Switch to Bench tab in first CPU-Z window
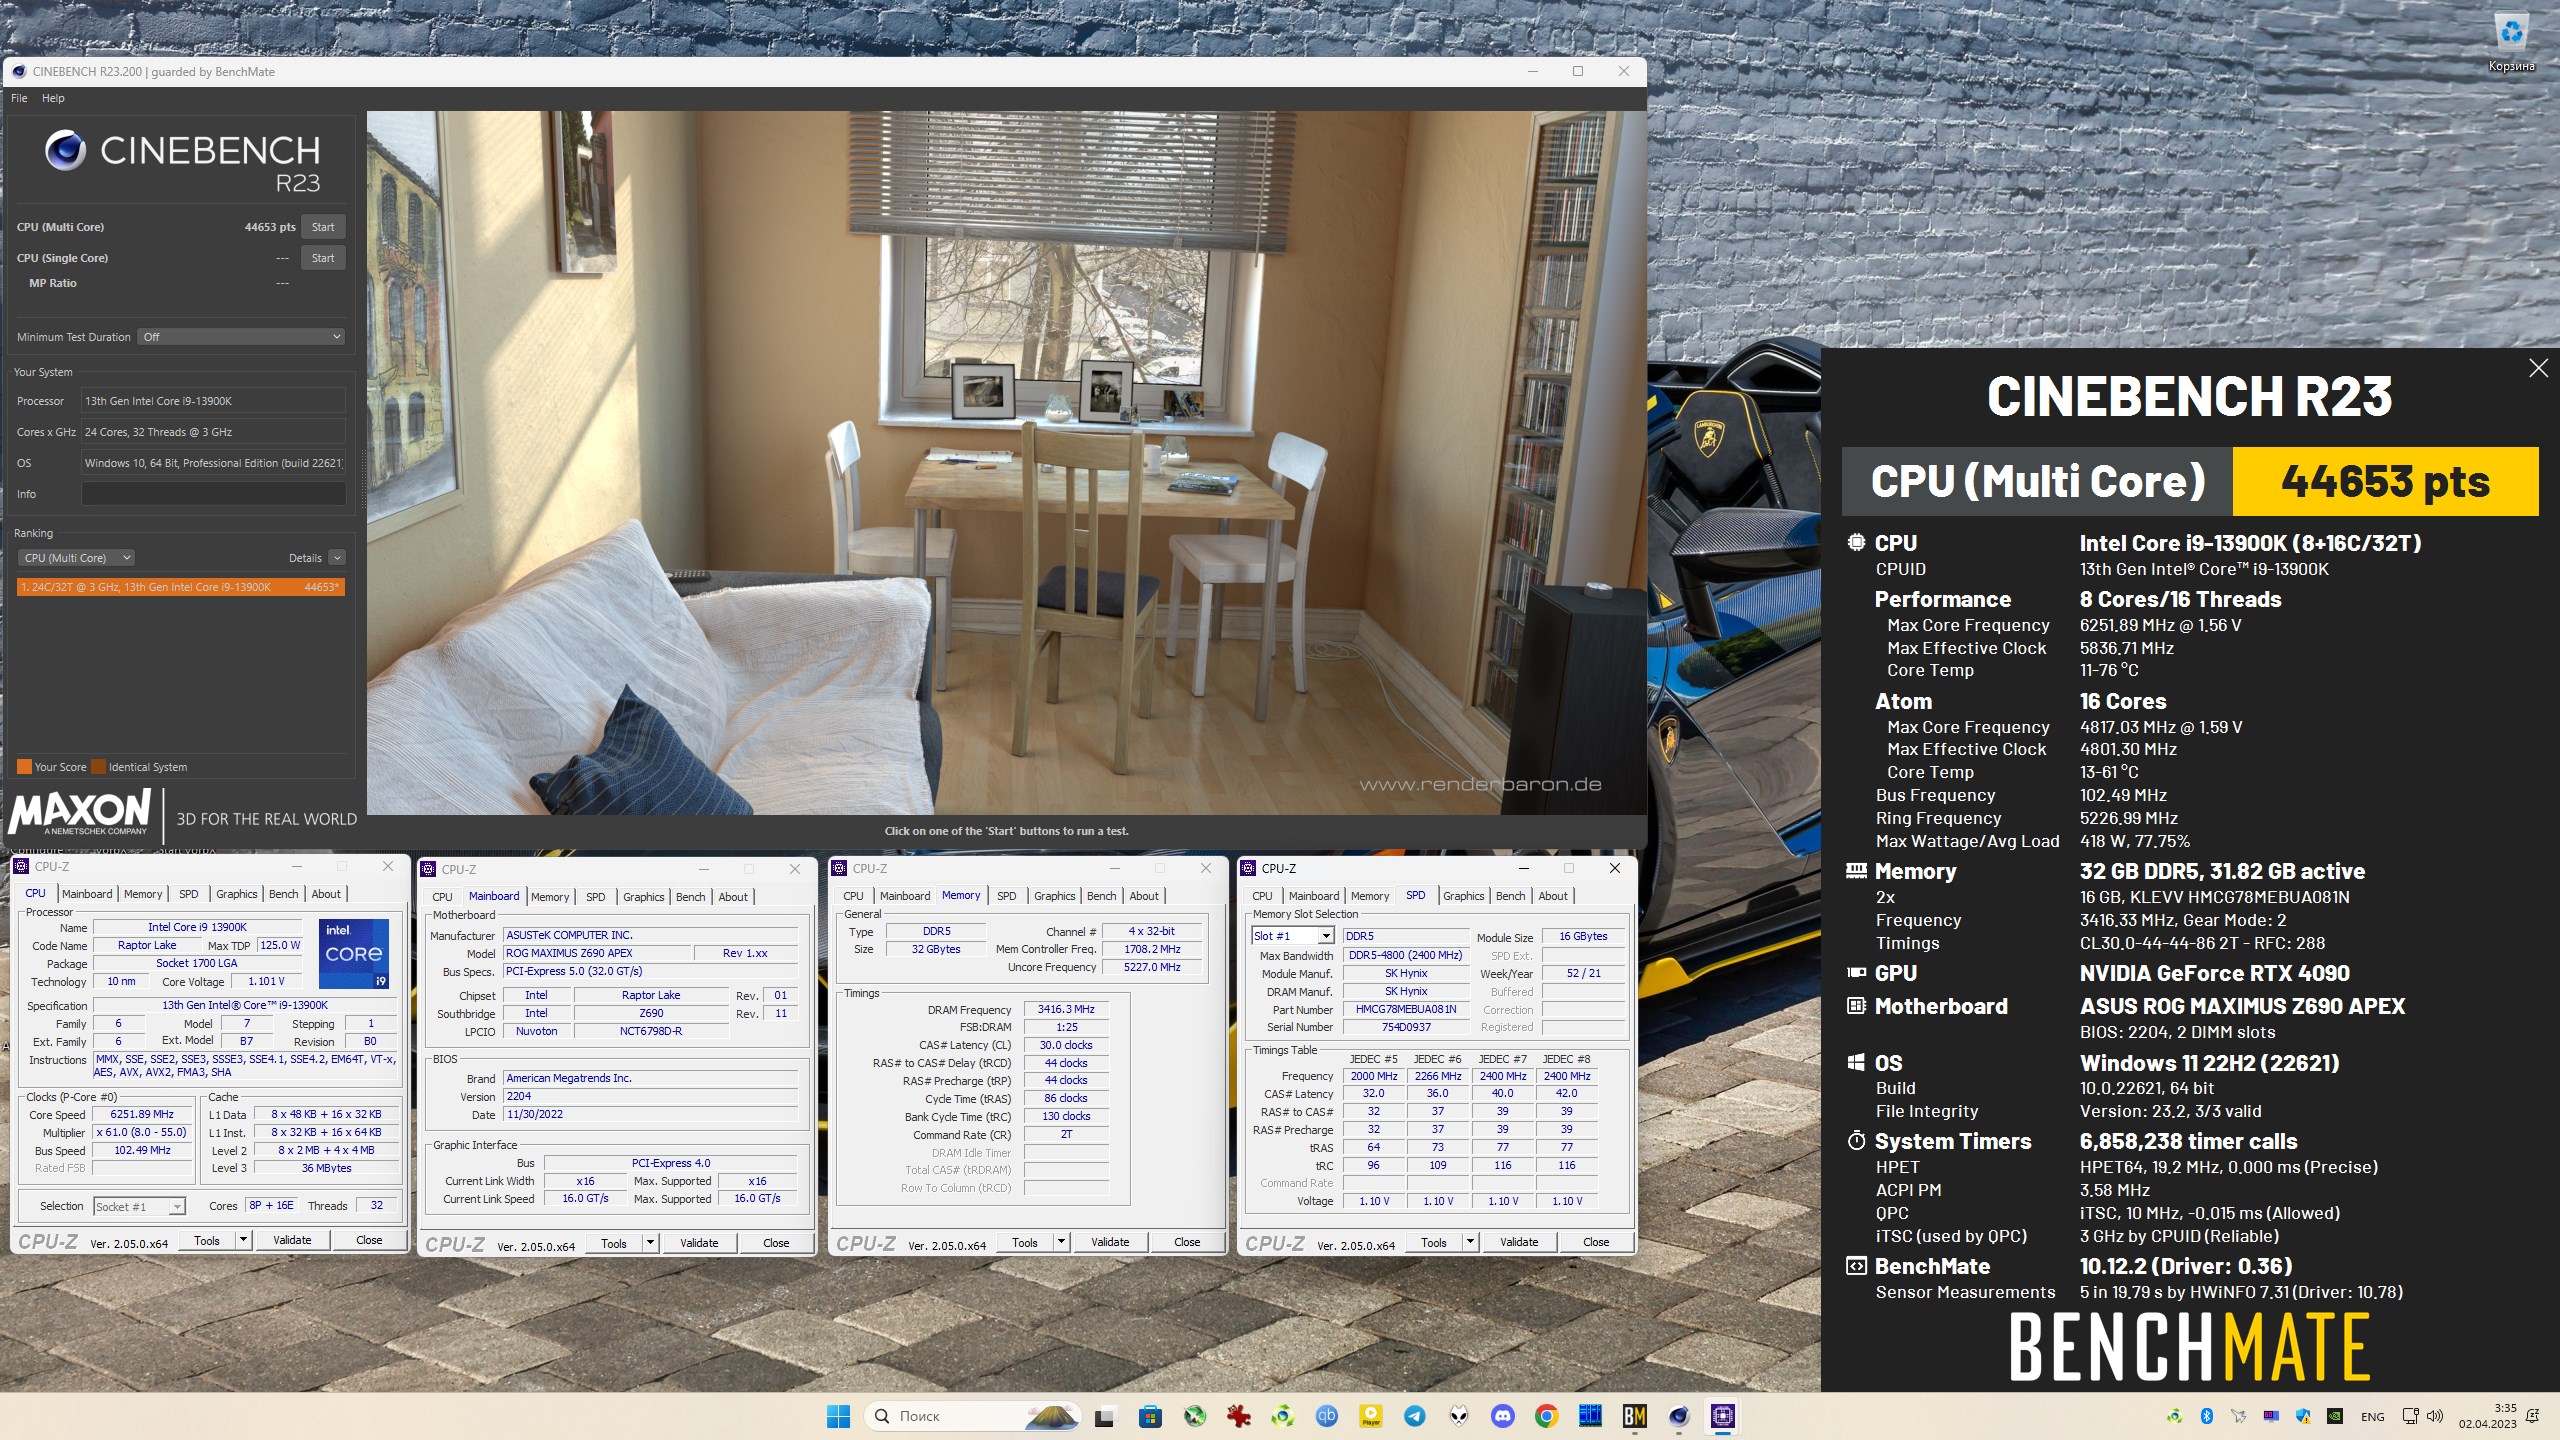Image resolution: width=2560 pixels, height=1440 pixels. click(x=283, y=894)
